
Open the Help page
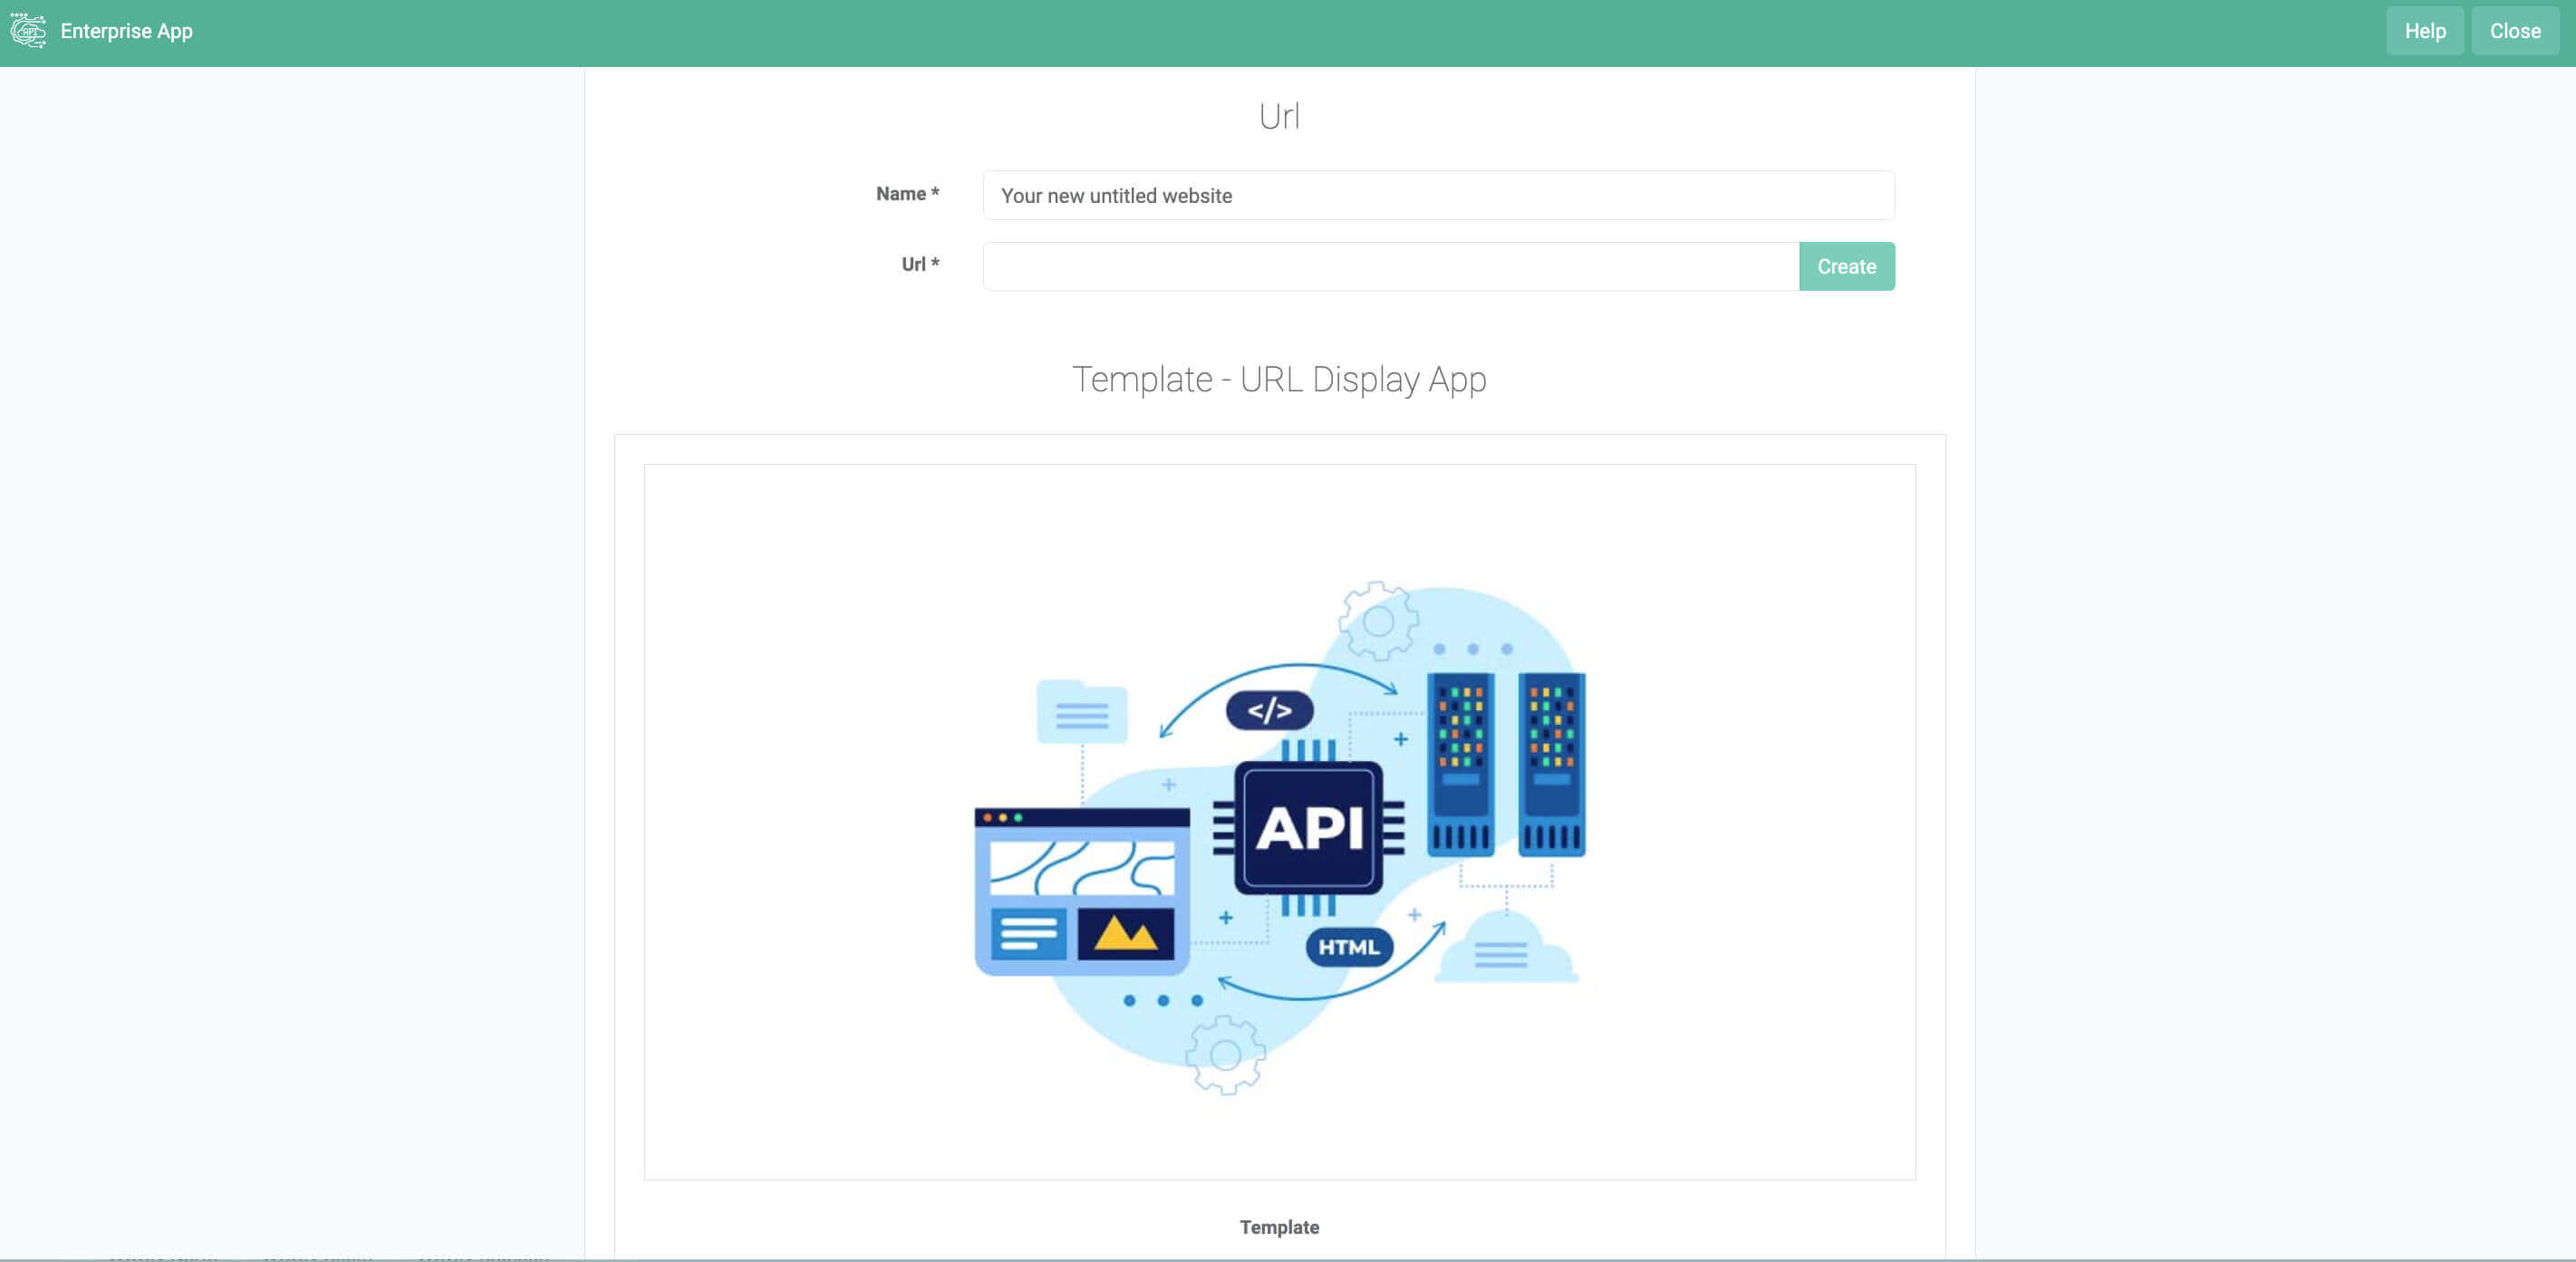pyautogui.click(x=2424, y=31)
